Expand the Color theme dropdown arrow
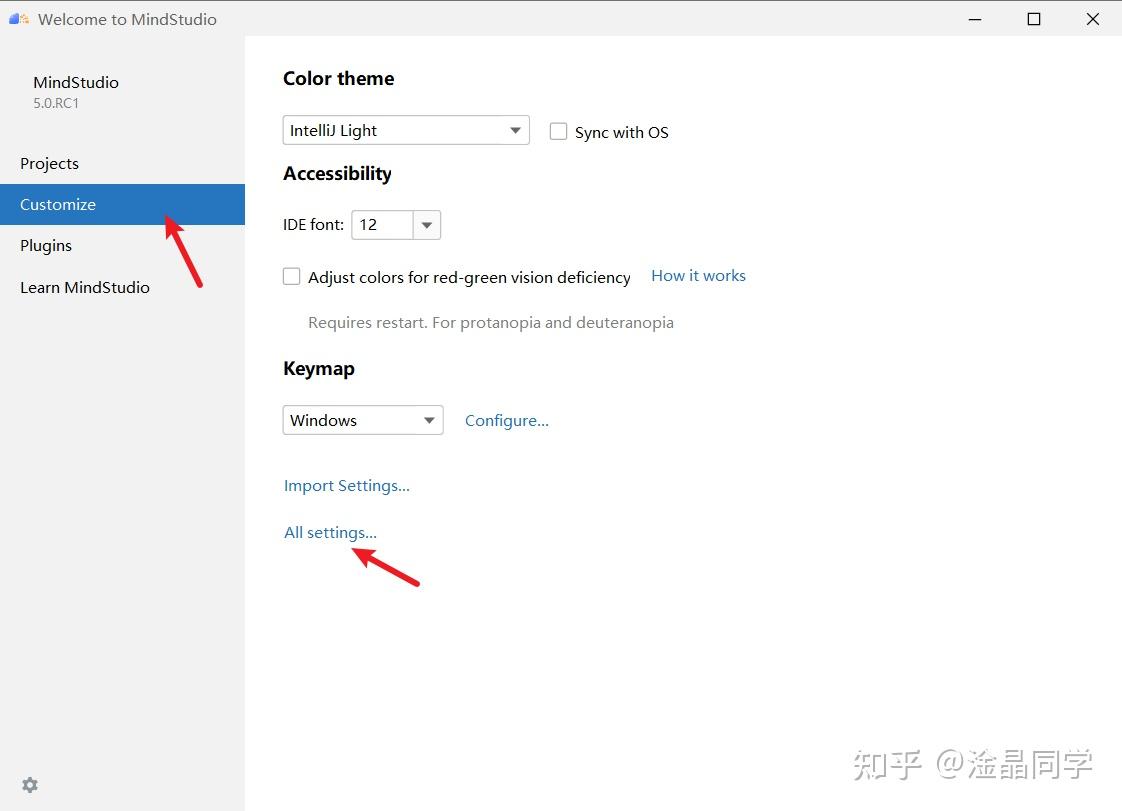 click(515, 130)
